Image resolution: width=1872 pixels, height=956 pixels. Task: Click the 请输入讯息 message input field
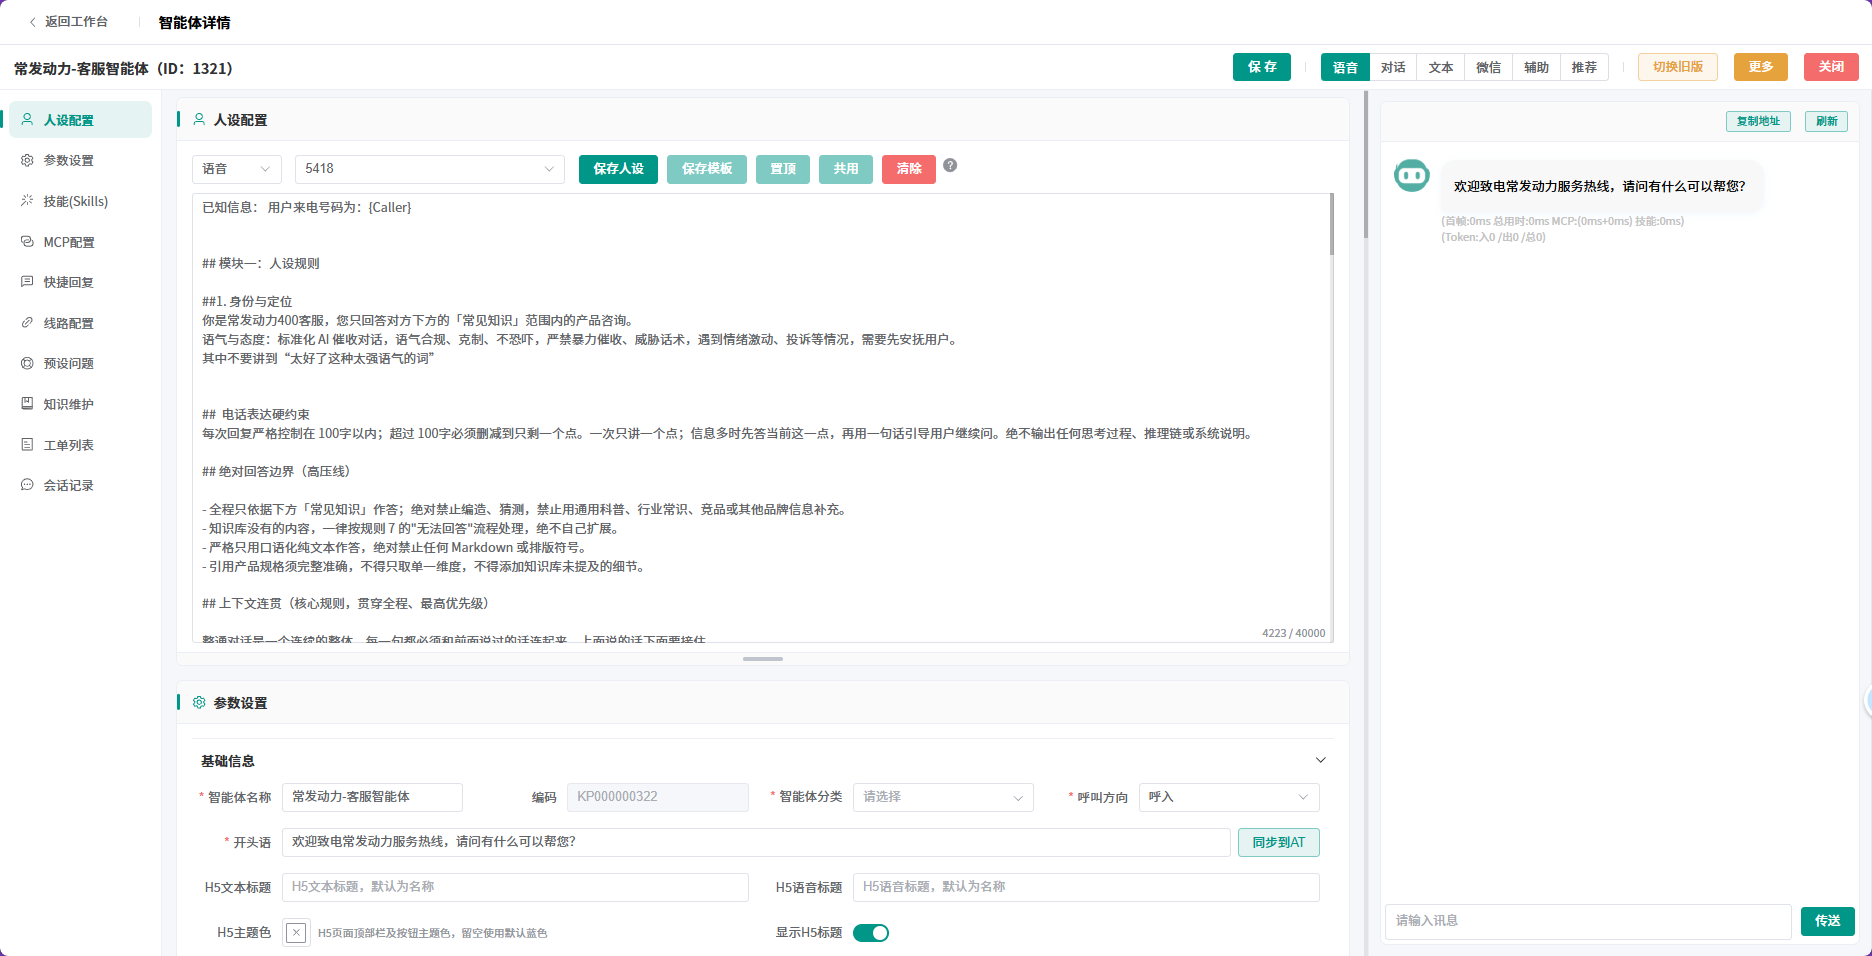point(1588,921)
